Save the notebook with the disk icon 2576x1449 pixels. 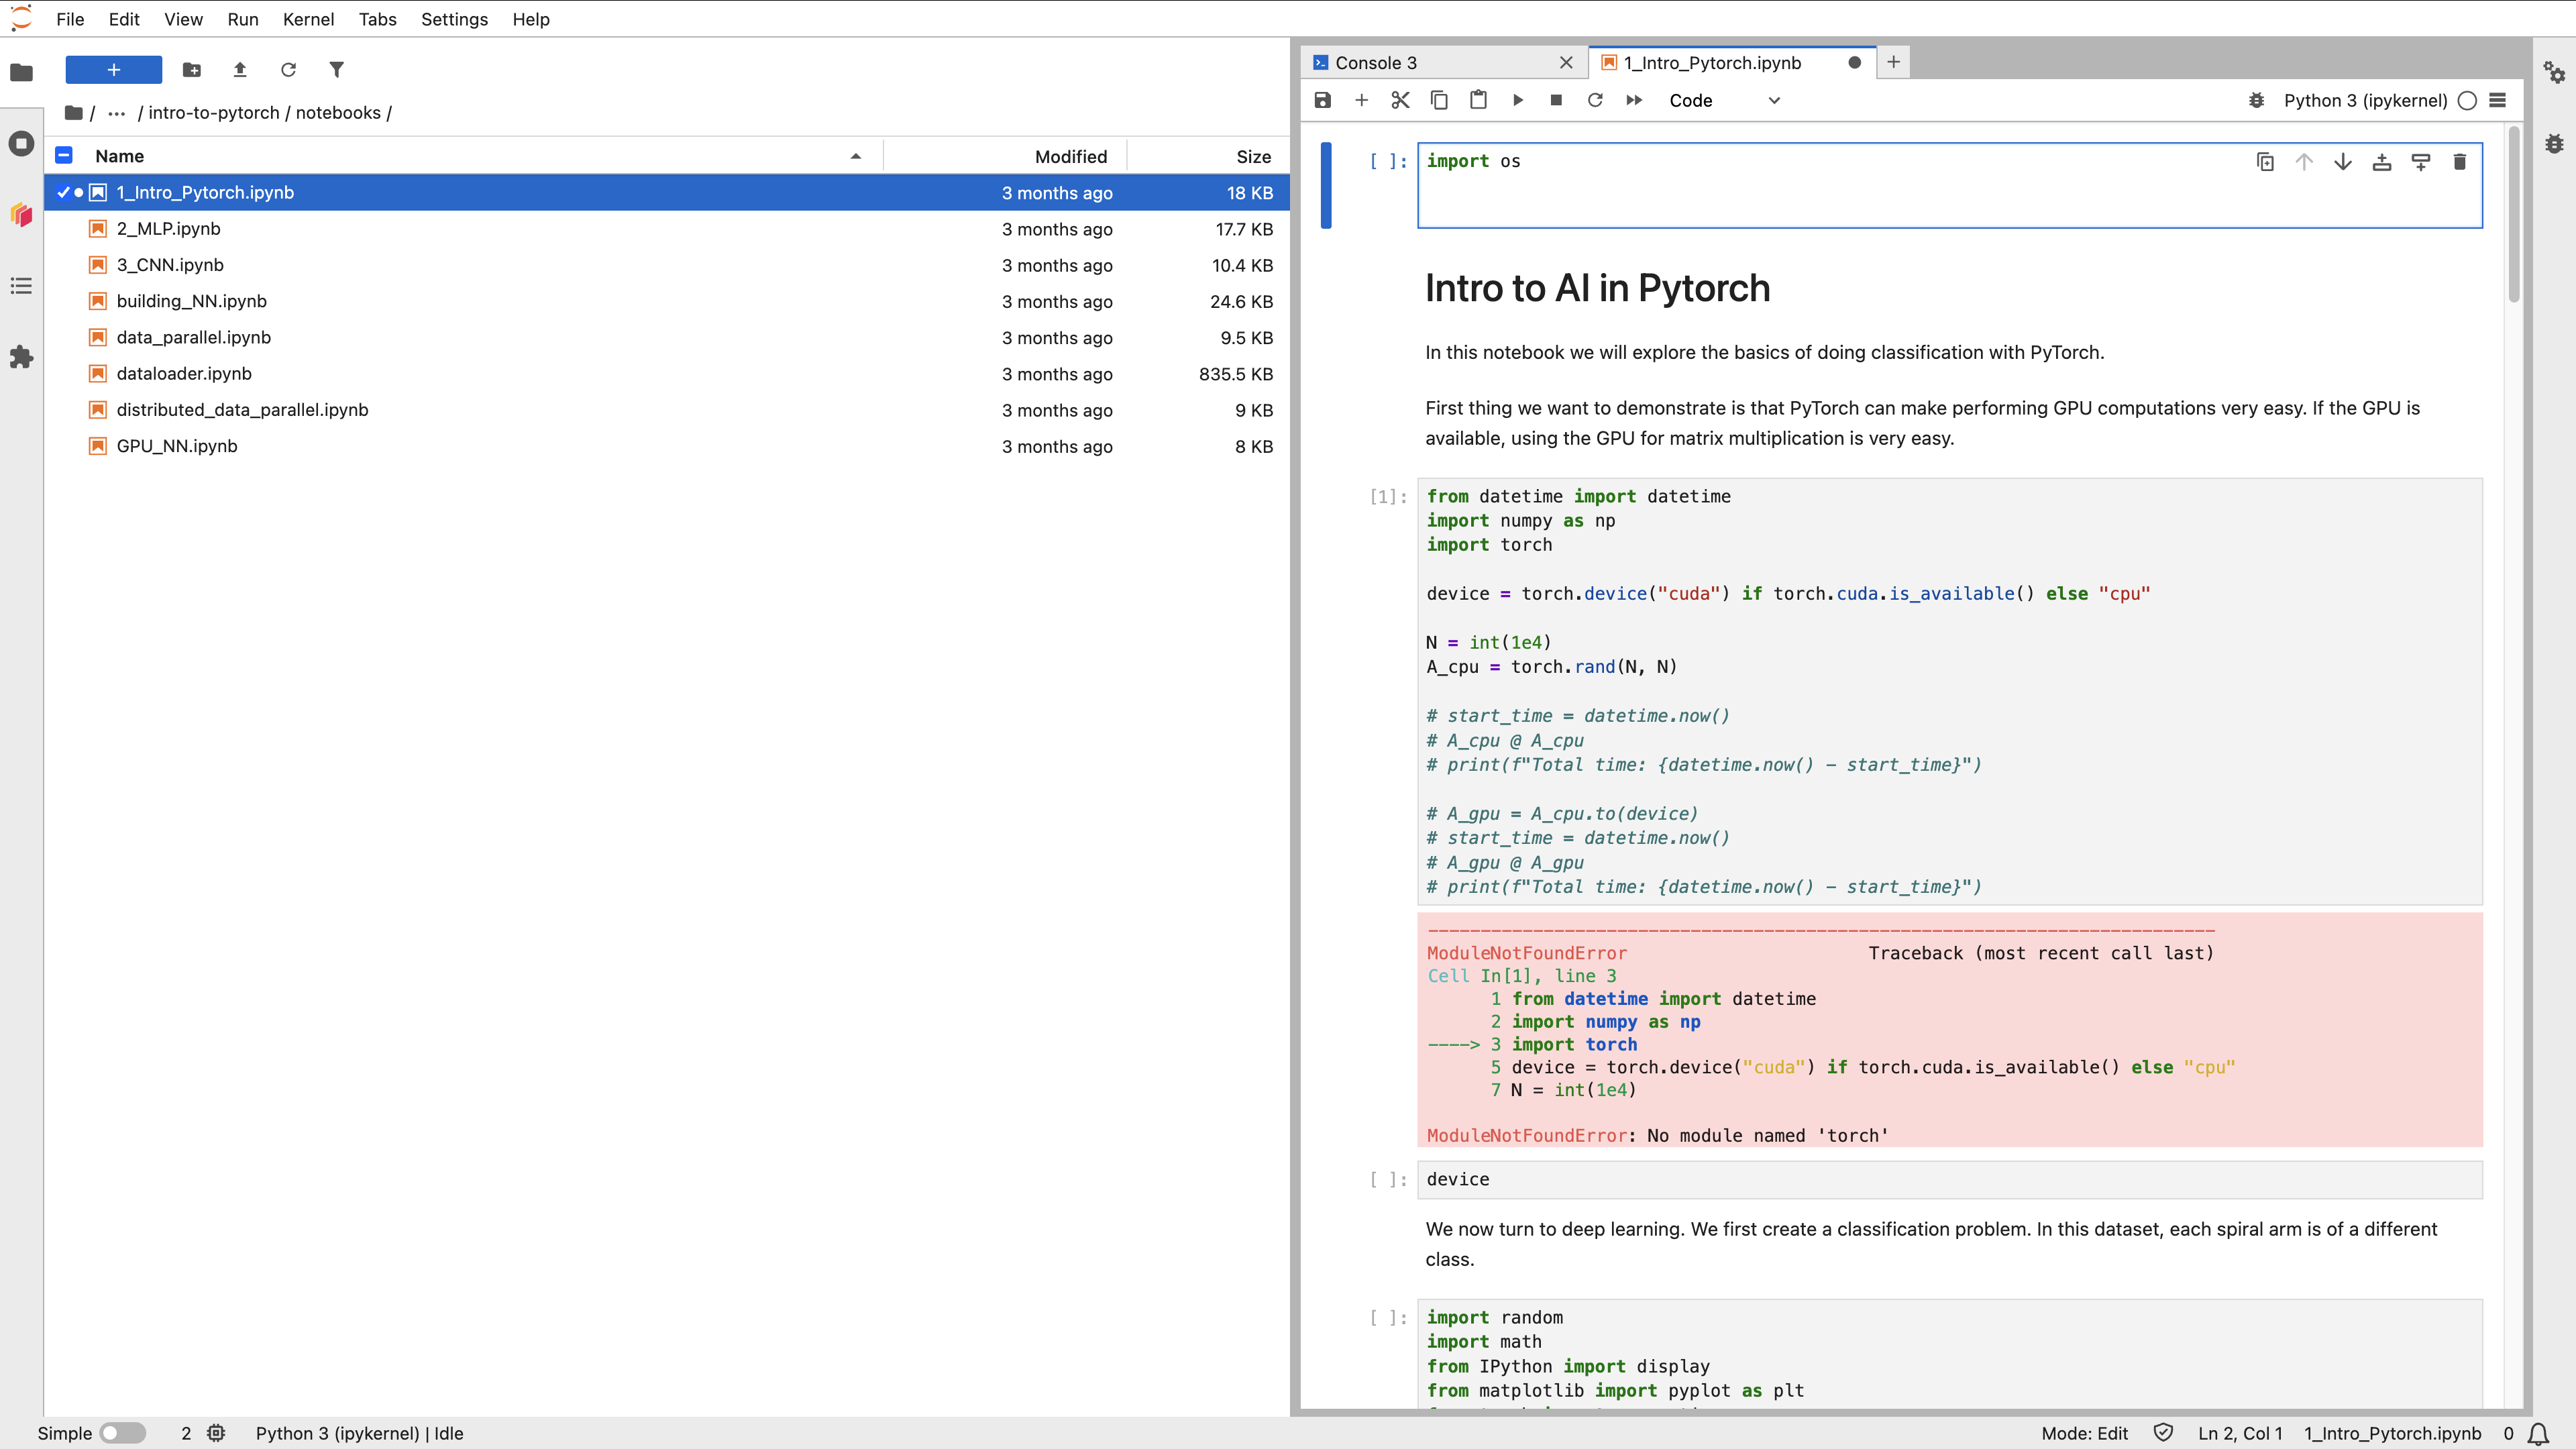(1323, 100)
